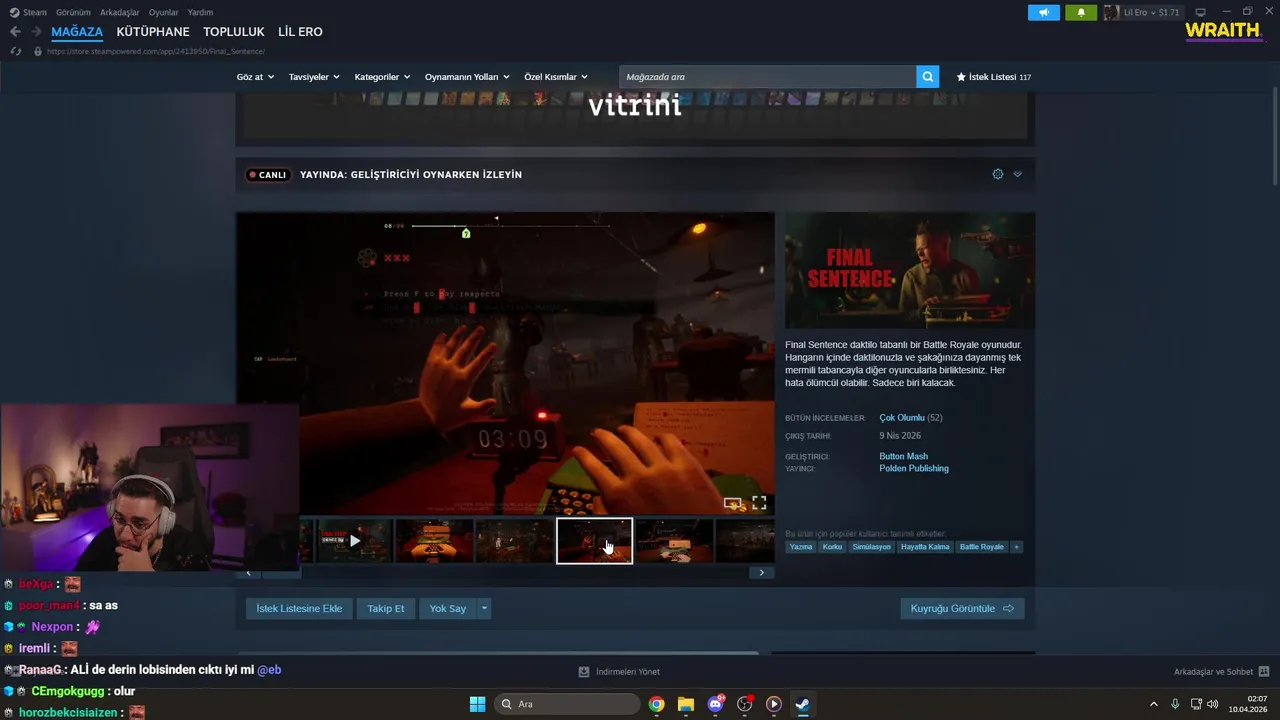
Task: Open the Button Mash developer link
Action: click(x=904, y=456)
